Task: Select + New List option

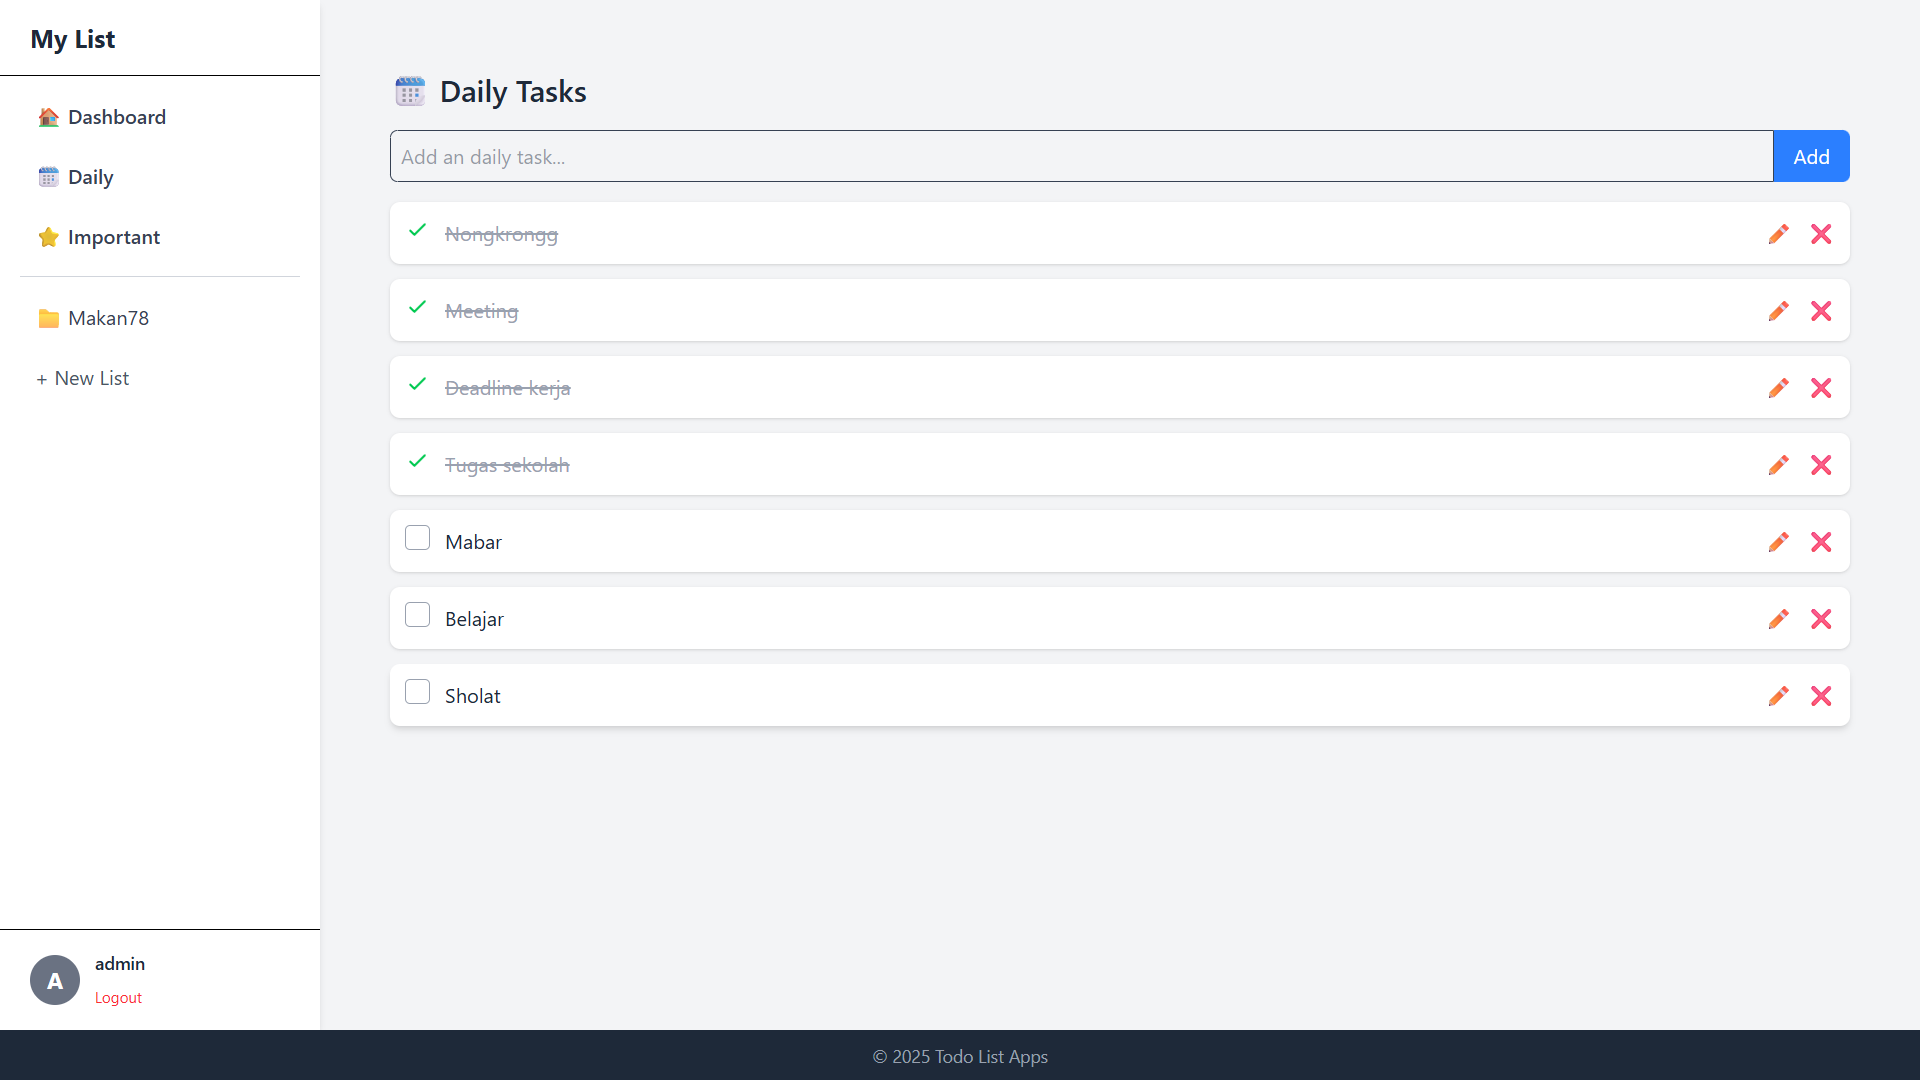Action: [83, 378]
